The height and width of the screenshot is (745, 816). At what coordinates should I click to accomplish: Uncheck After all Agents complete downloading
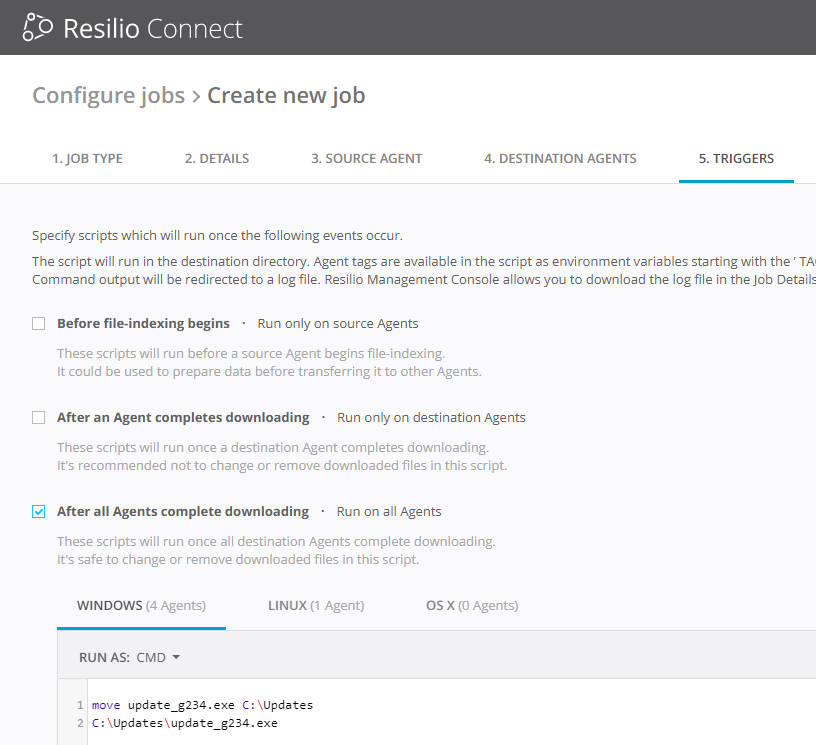pyautogui.click(x=39, y=512)
